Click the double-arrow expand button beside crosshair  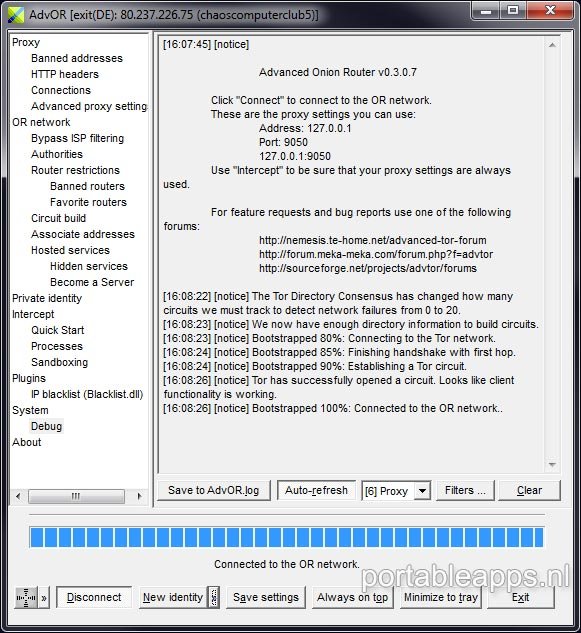click(44, 597)
